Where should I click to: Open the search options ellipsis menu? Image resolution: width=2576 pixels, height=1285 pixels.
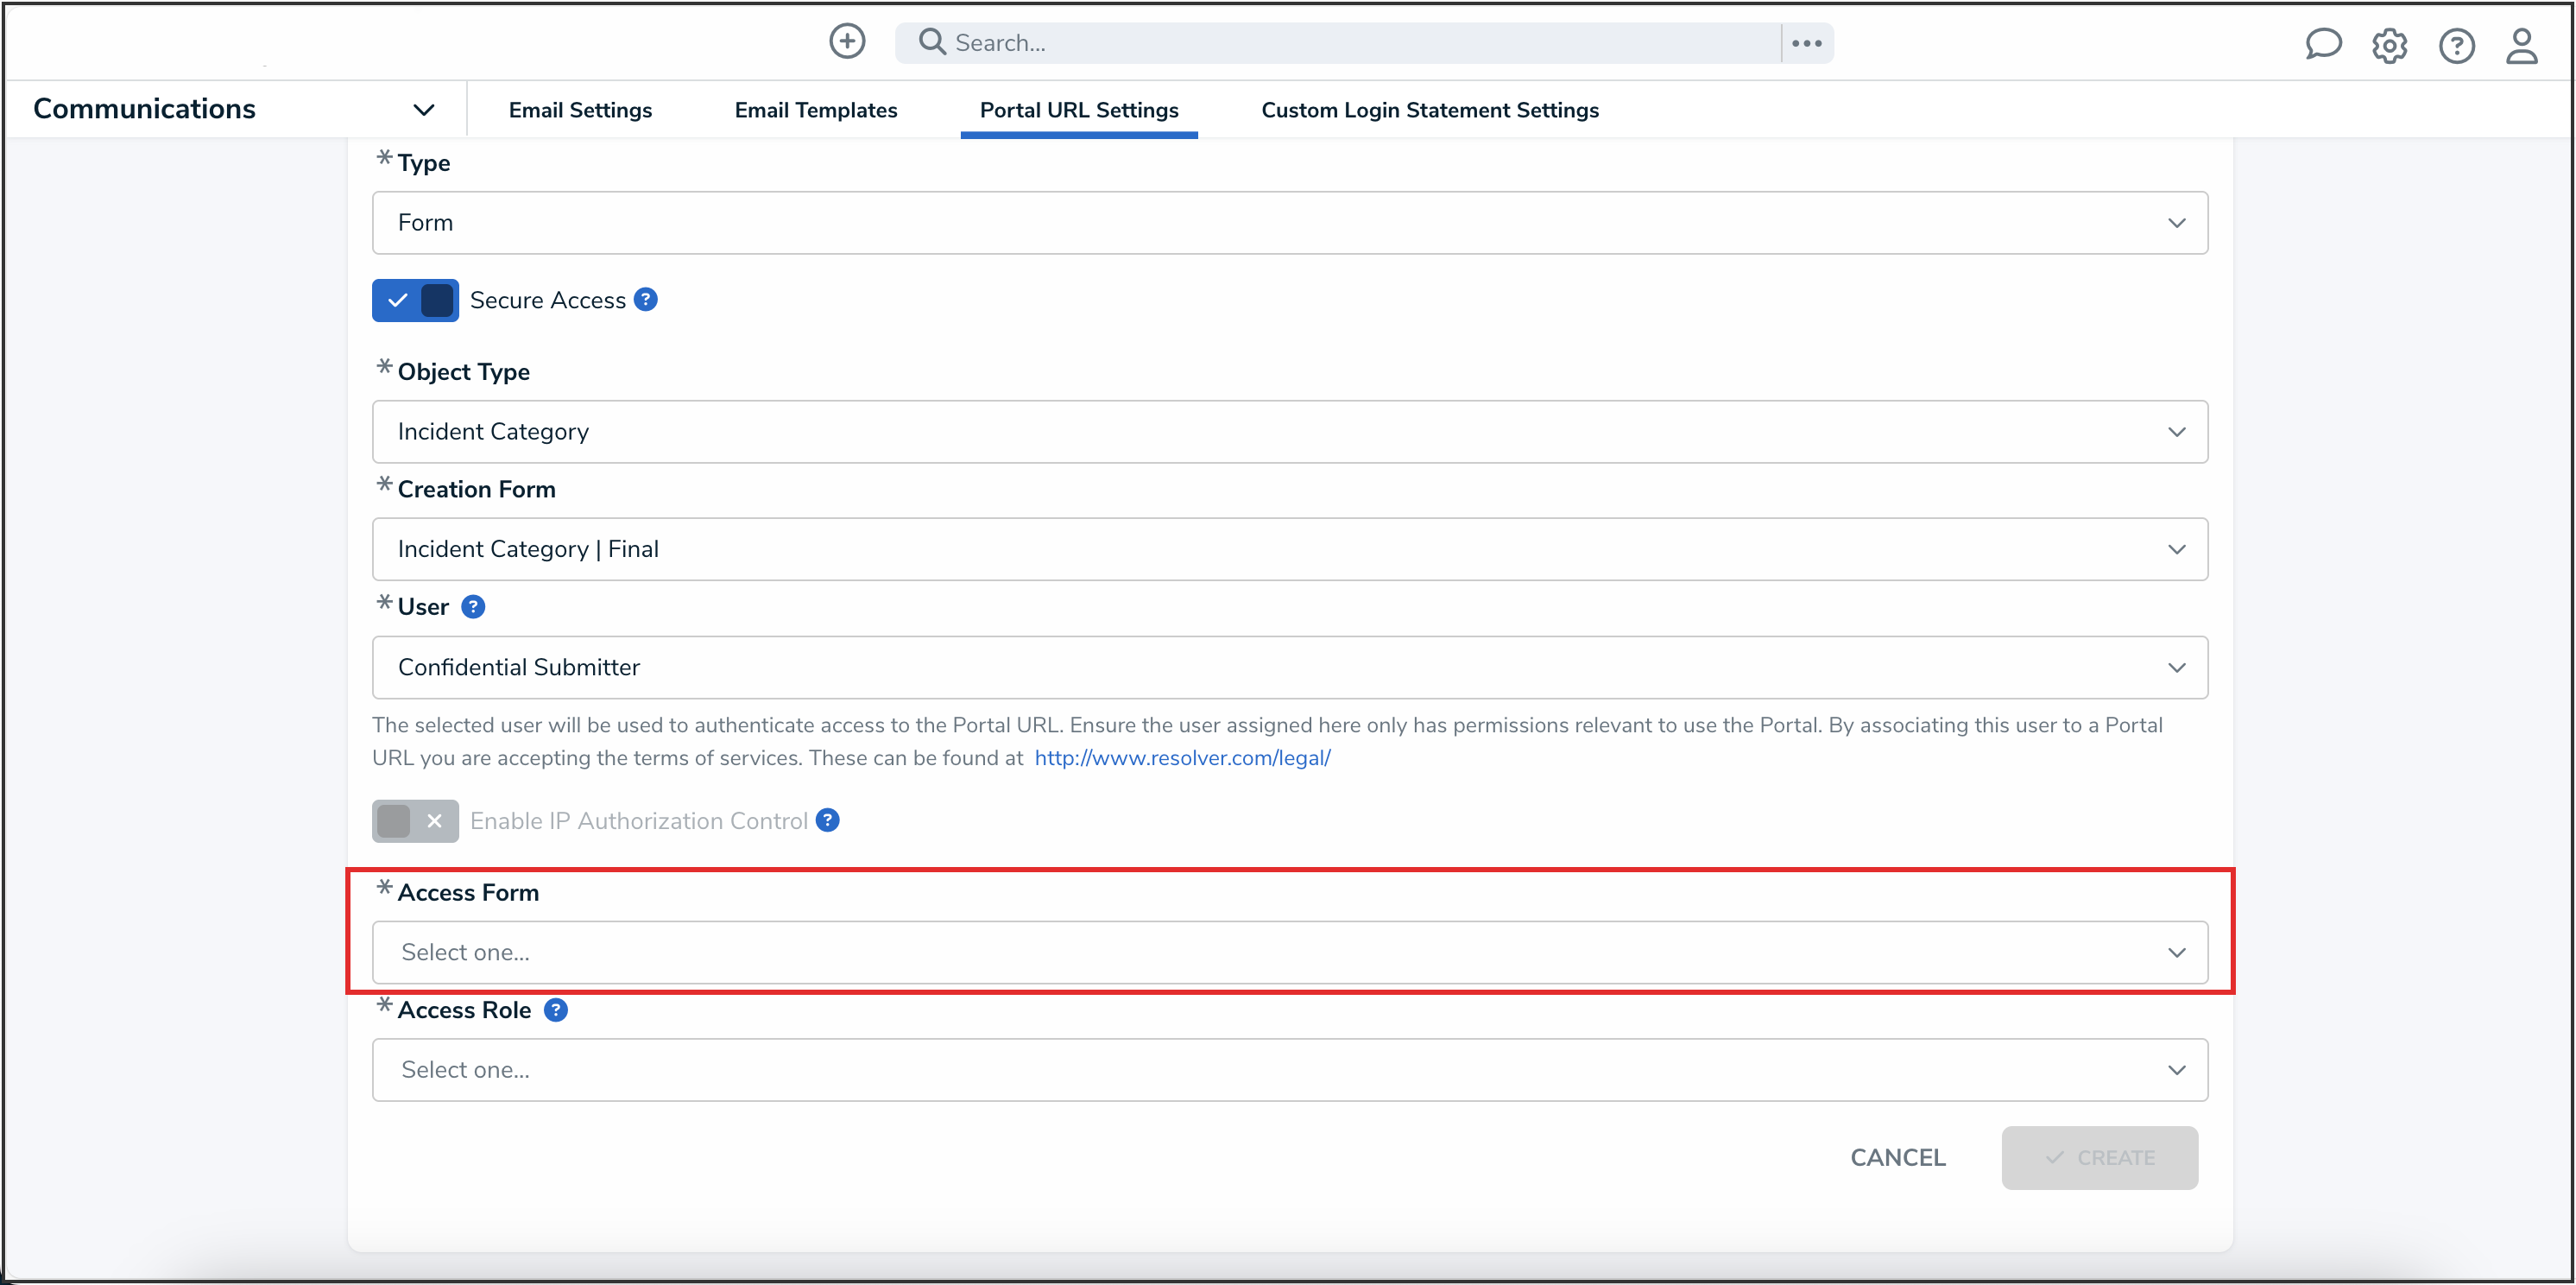point(1806,43)
